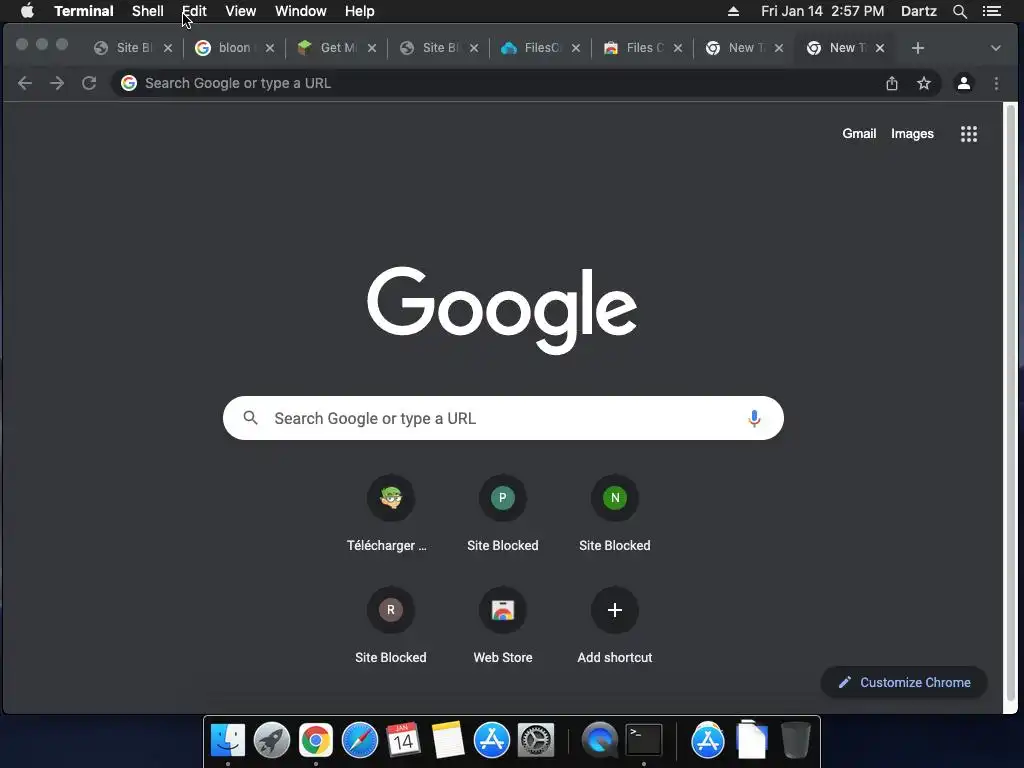Open a new tab with plus button
1024x768 pixels.
point(918,48)
